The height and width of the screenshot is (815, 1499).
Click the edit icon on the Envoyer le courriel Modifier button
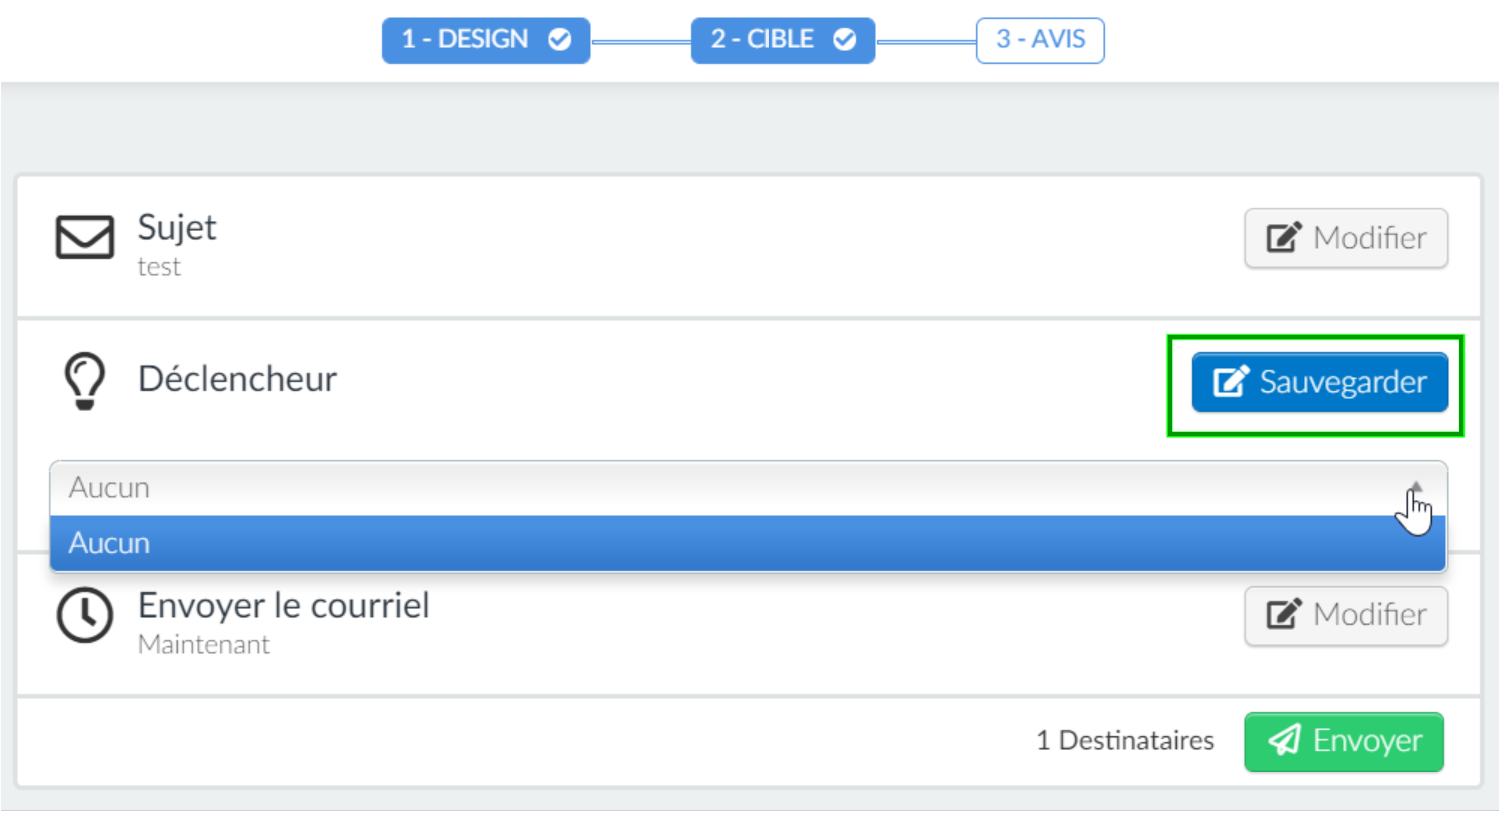[1284, 615]
